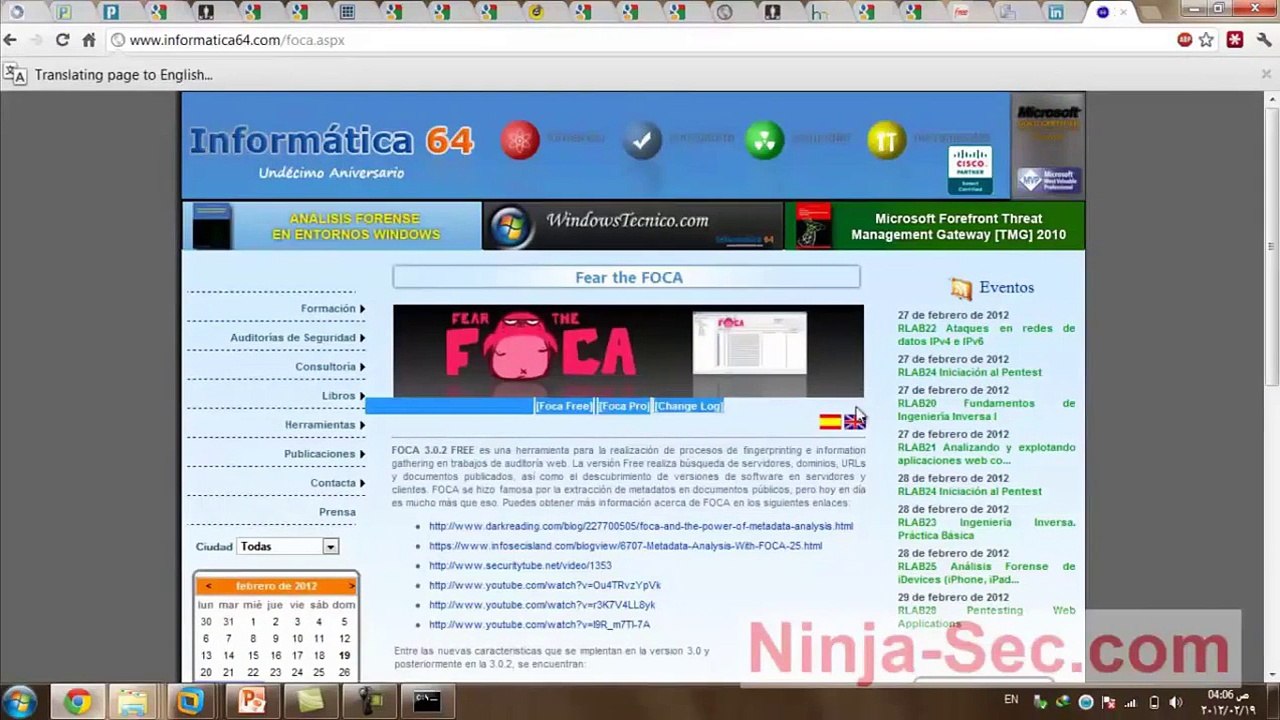This screenshot has width=1280, height=720.
Task: Dismiss the translation bar with its X
Action: 1266,74
